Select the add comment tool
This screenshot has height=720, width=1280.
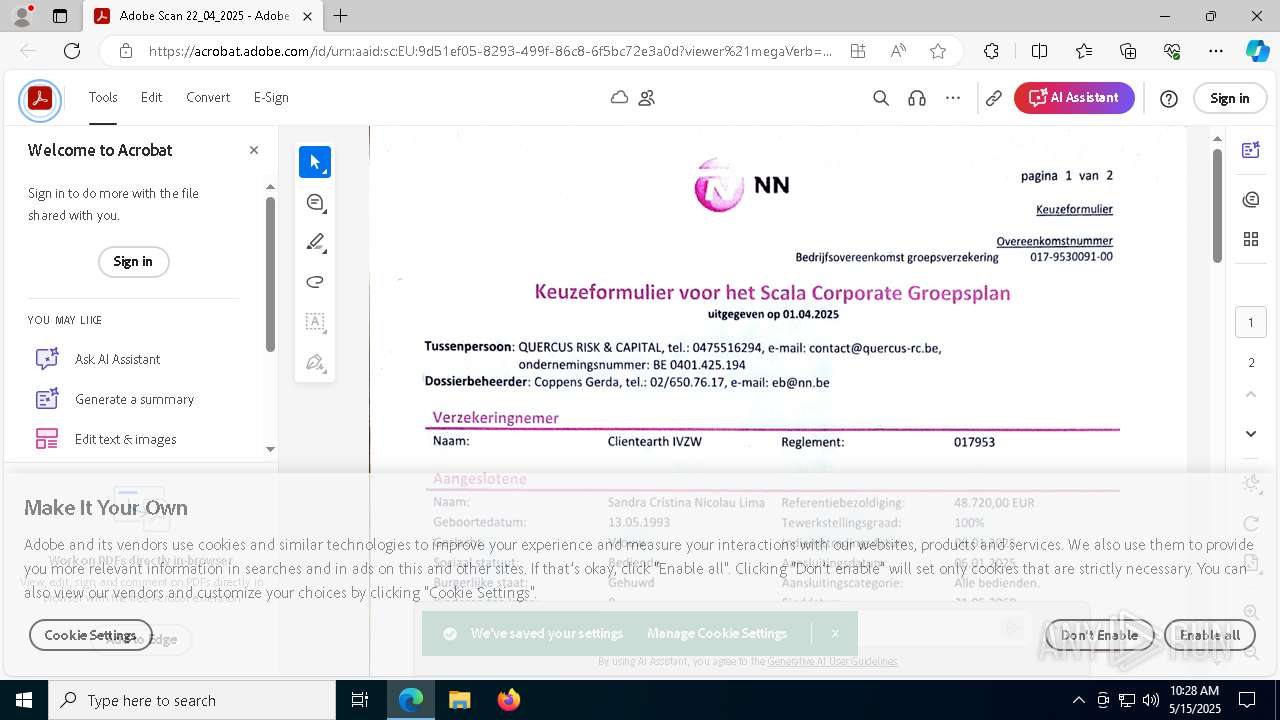pyautogui.click(x=315, y=202)
